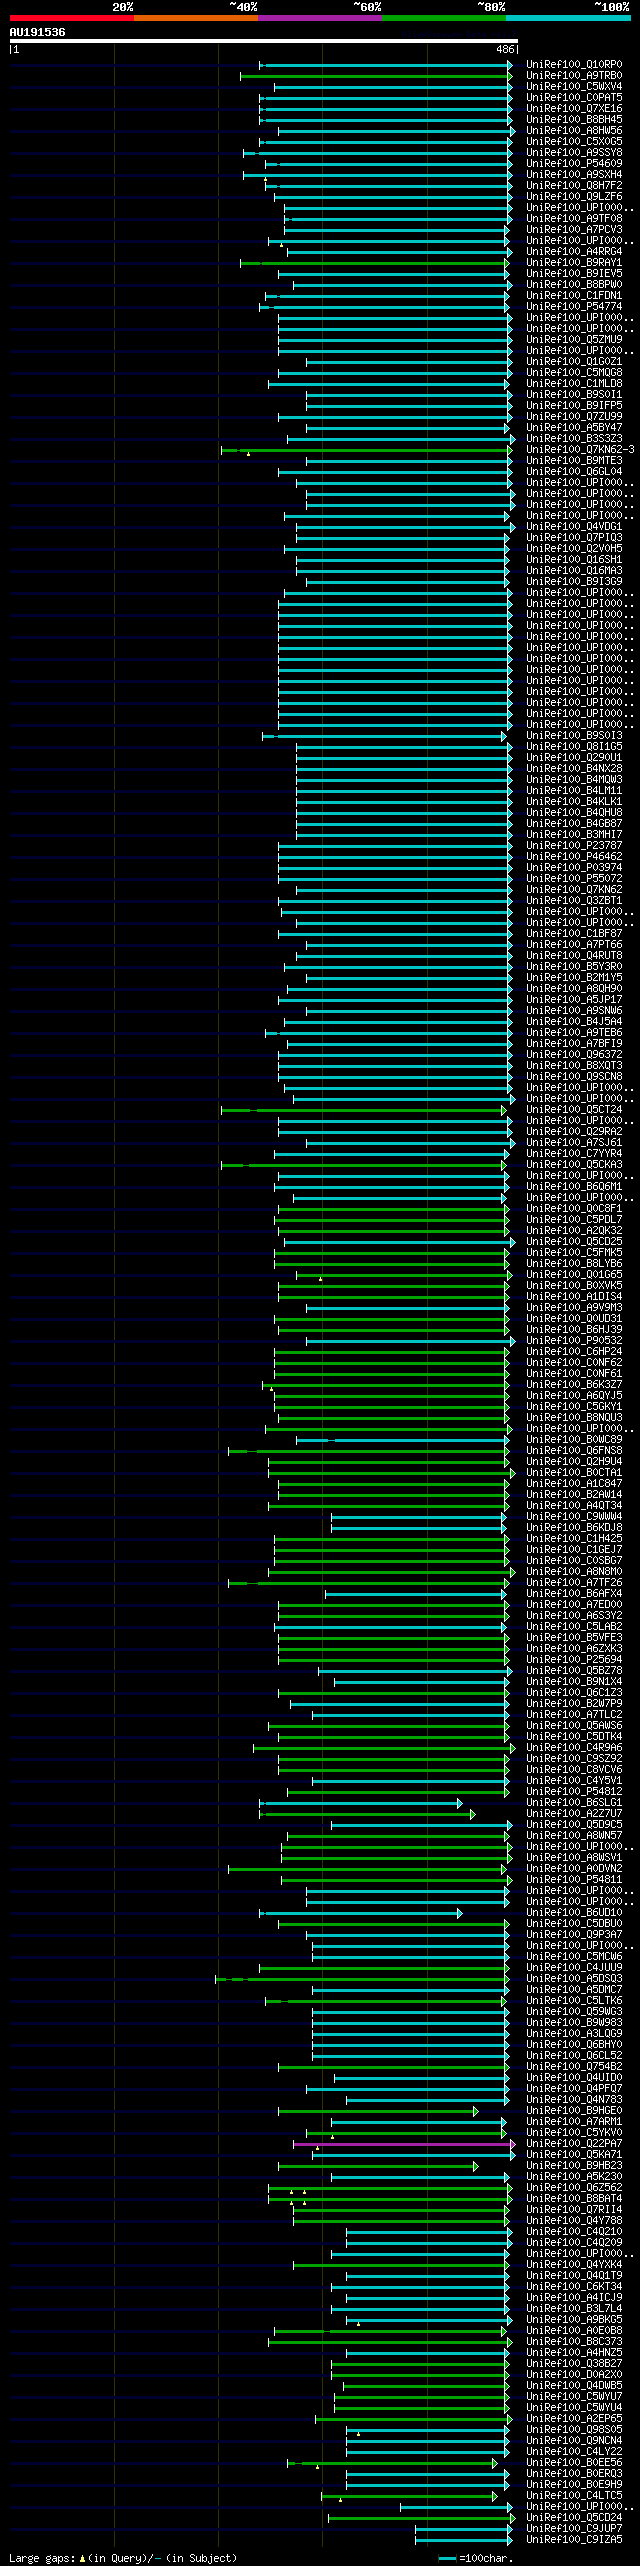Select the UniRef100_B9HB23 label
The width and height of the screenshot is (640, 2566).
pyautogui.click(x=574, y=2166)
